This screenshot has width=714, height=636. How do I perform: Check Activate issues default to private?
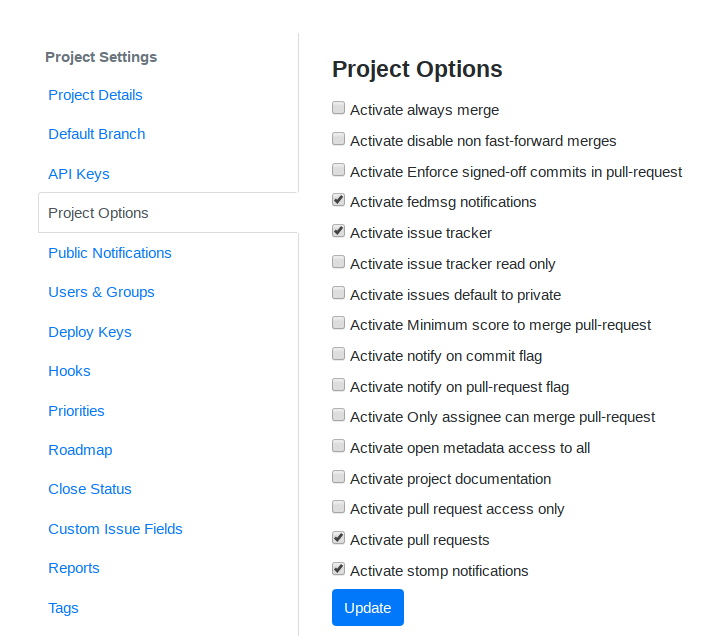point(338,293)
